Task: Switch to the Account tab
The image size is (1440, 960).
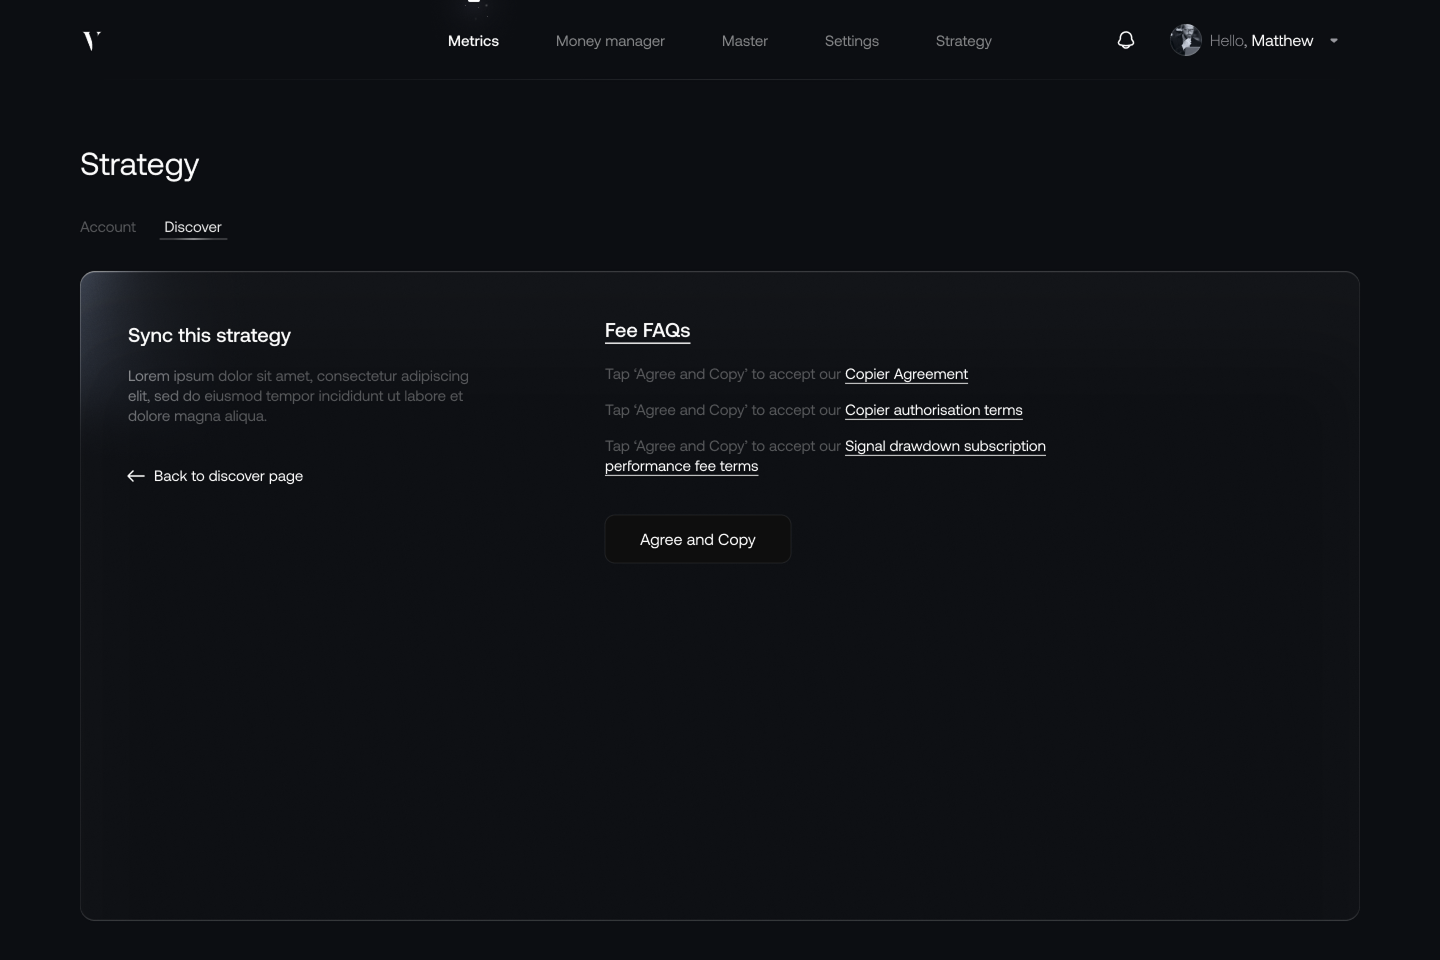Action: pyautogui.click(x=108, y=227)
